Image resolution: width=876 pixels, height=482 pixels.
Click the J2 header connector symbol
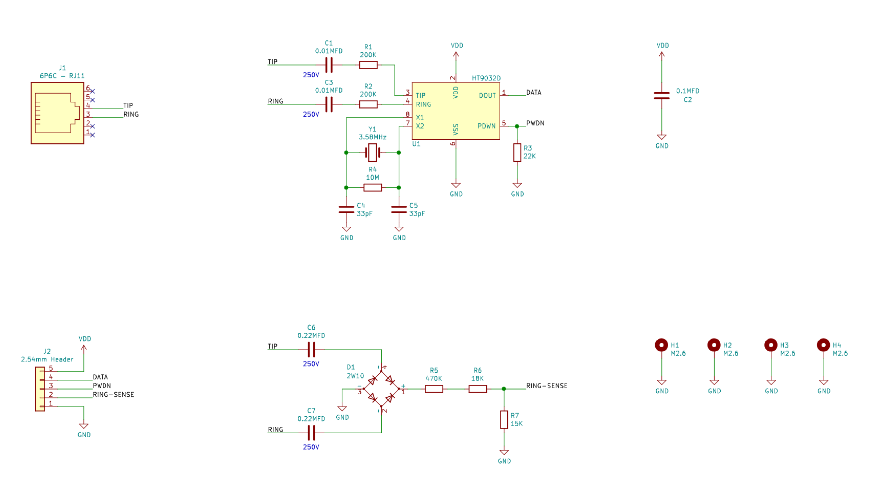[x=41, y=388]
